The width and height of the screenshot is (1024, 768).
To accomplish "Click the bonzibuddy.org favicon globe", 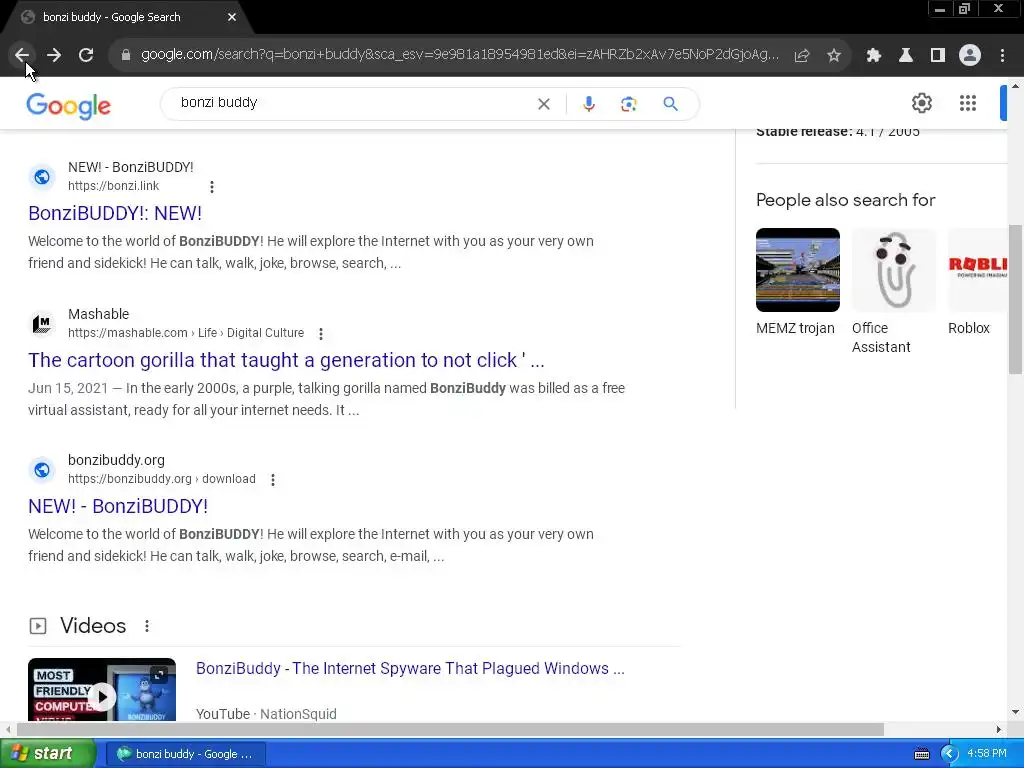I will [42, 470].
